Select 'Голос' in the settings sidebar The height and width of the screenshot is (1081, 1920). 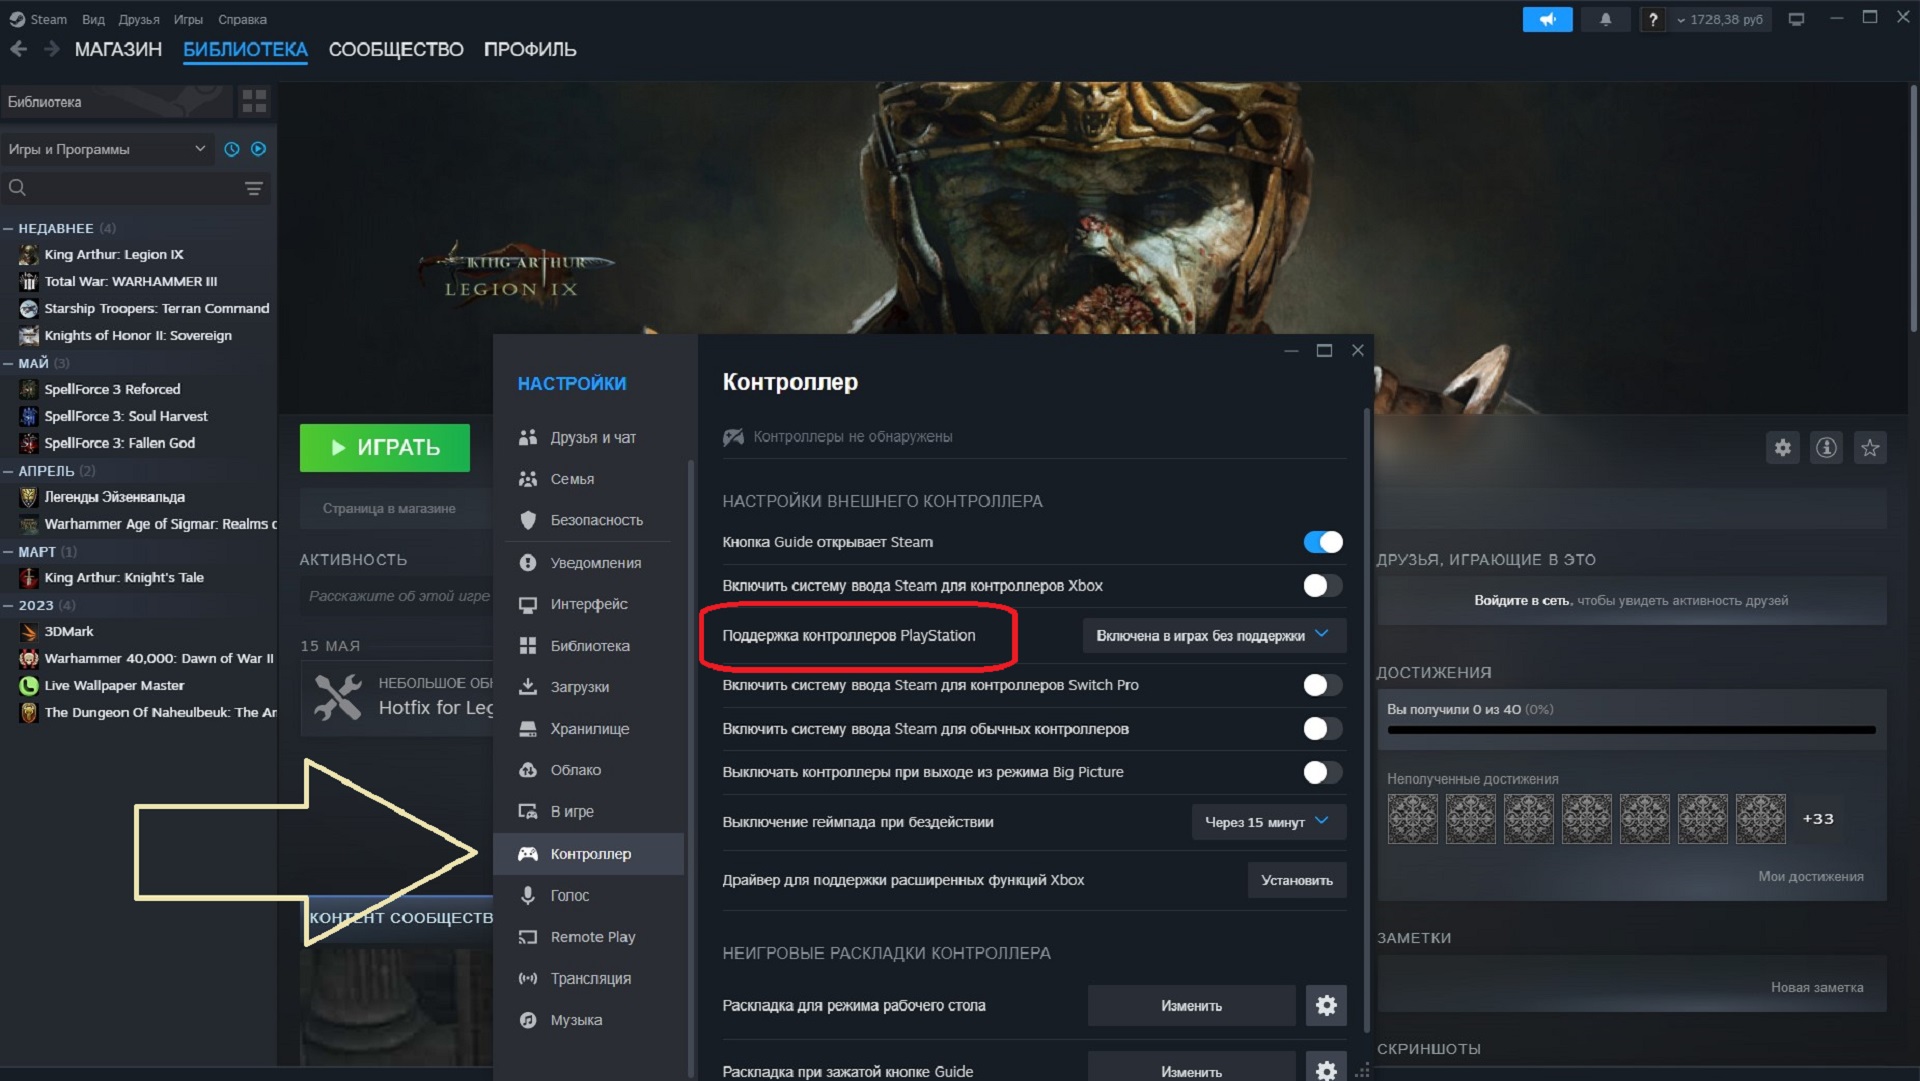pos(569,896)
